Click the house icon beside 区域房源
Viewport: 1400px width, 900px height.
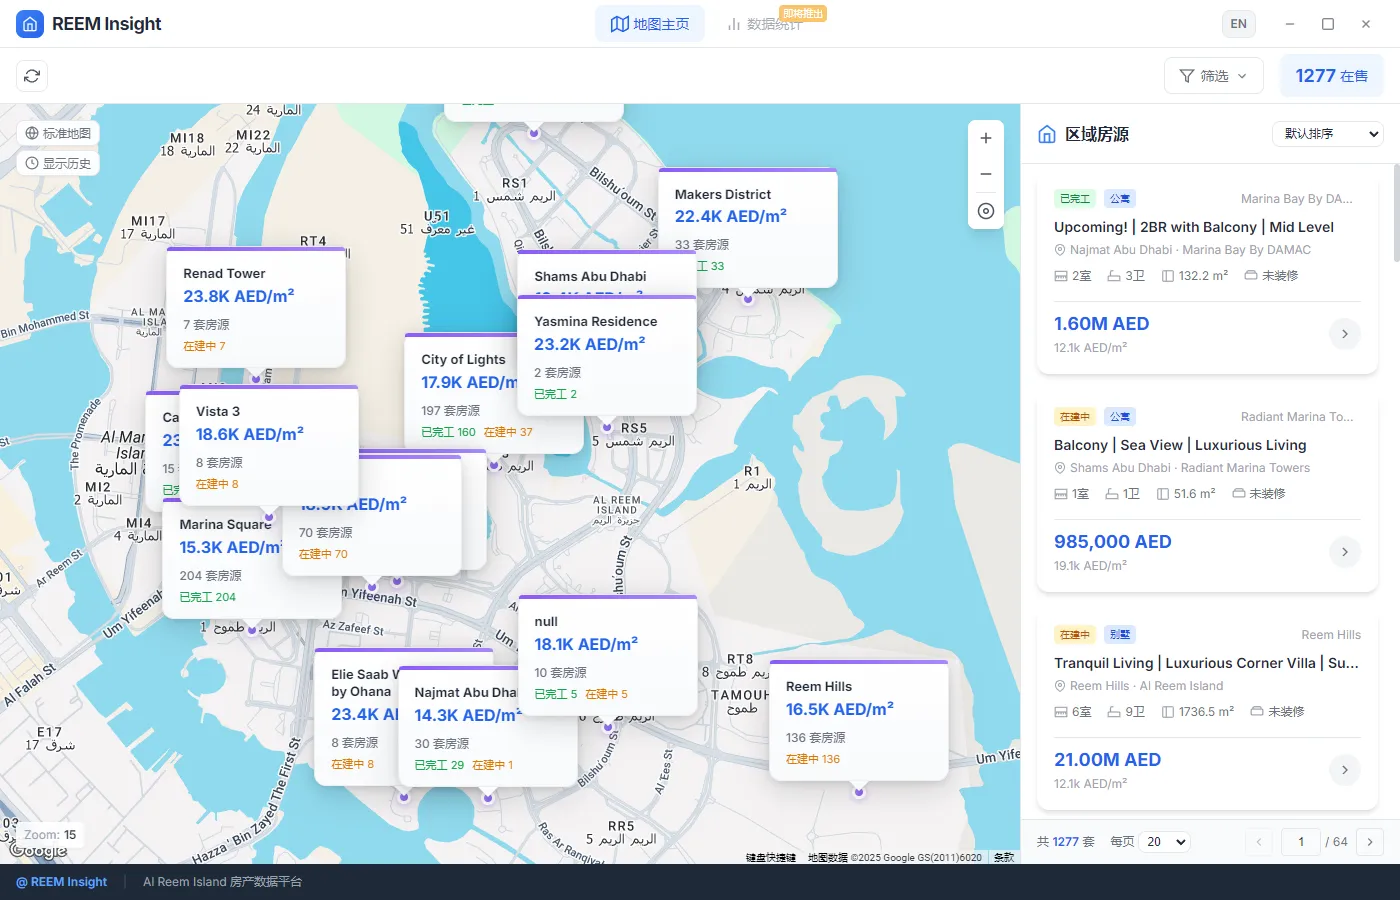1047,134
